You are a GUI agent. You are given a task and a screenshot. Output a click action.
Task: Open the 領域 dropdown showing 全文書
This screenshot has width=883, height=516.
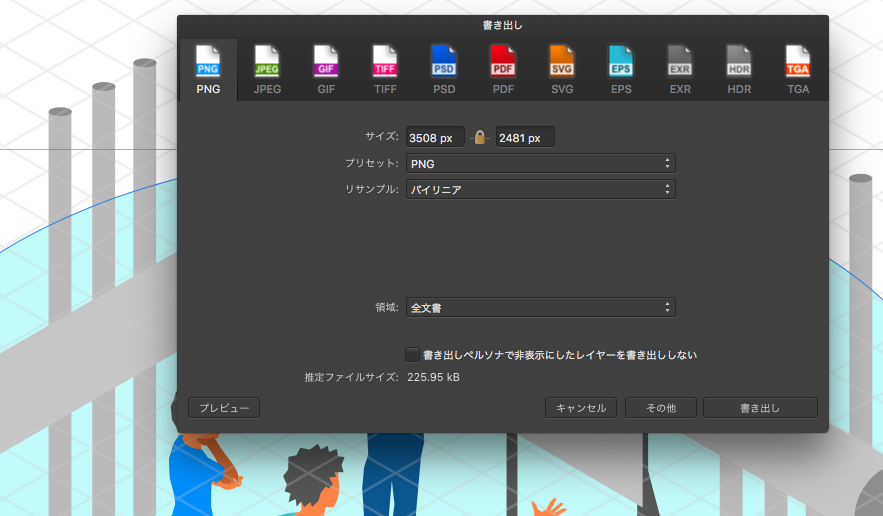click(541, 308)
